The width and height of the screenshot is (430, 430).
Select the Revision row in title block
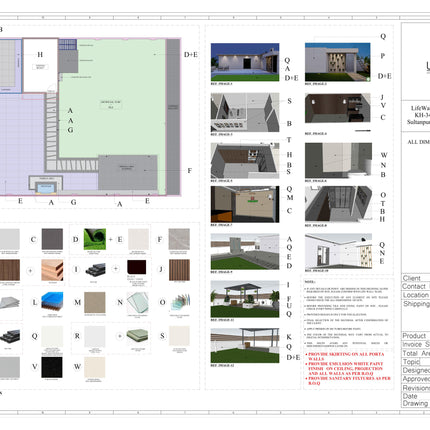click(416, 388)
